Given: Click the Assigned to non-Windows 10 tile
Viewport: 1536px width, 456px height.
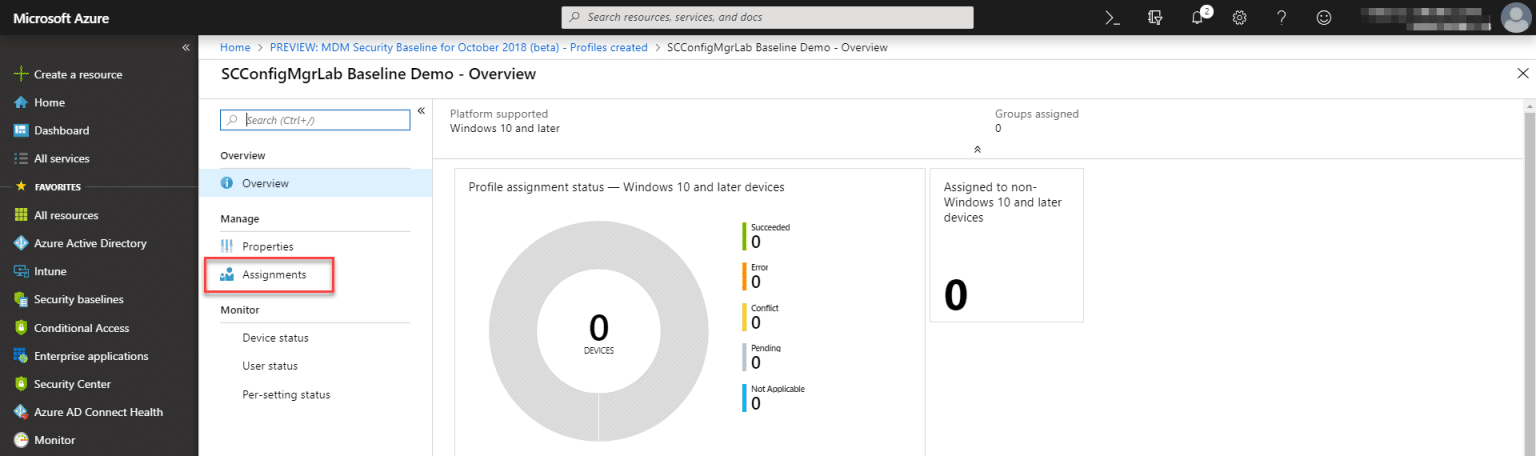Looking at the screenshot, I should 1006,245.
